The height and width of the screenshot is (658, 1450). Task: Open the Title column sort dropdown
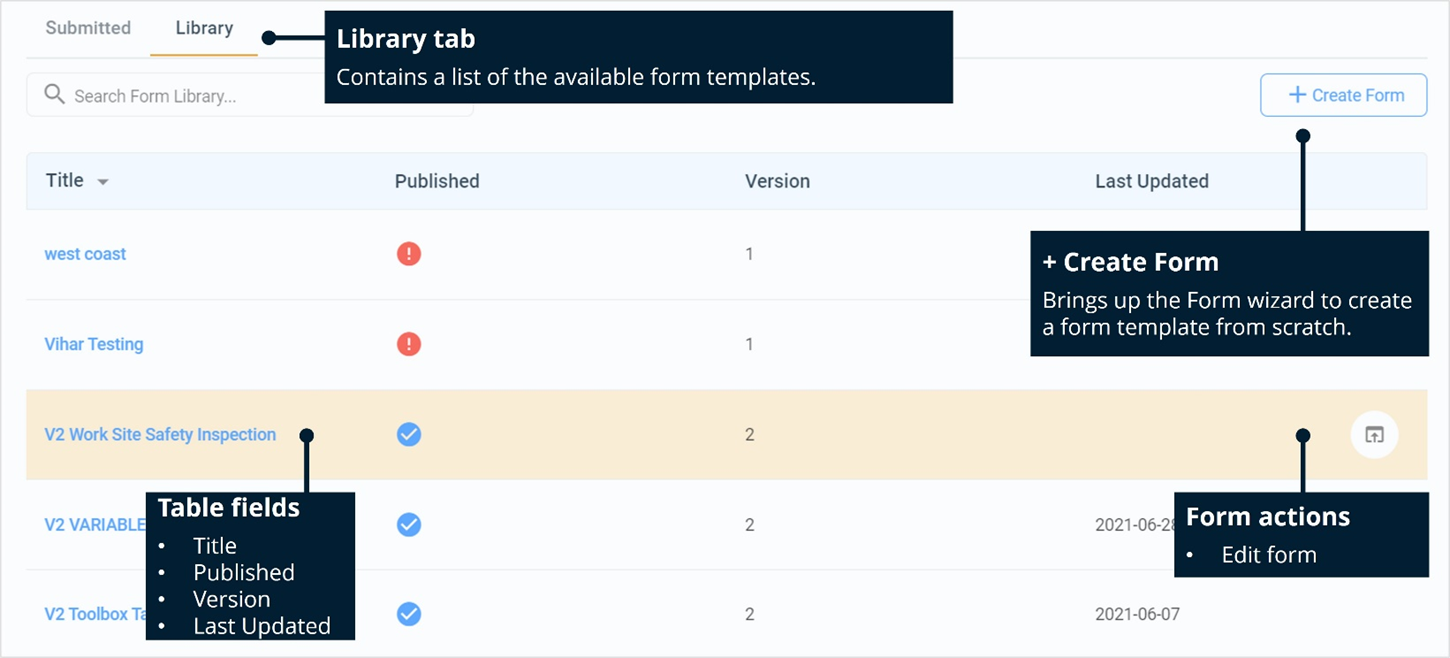pos(104,181)
